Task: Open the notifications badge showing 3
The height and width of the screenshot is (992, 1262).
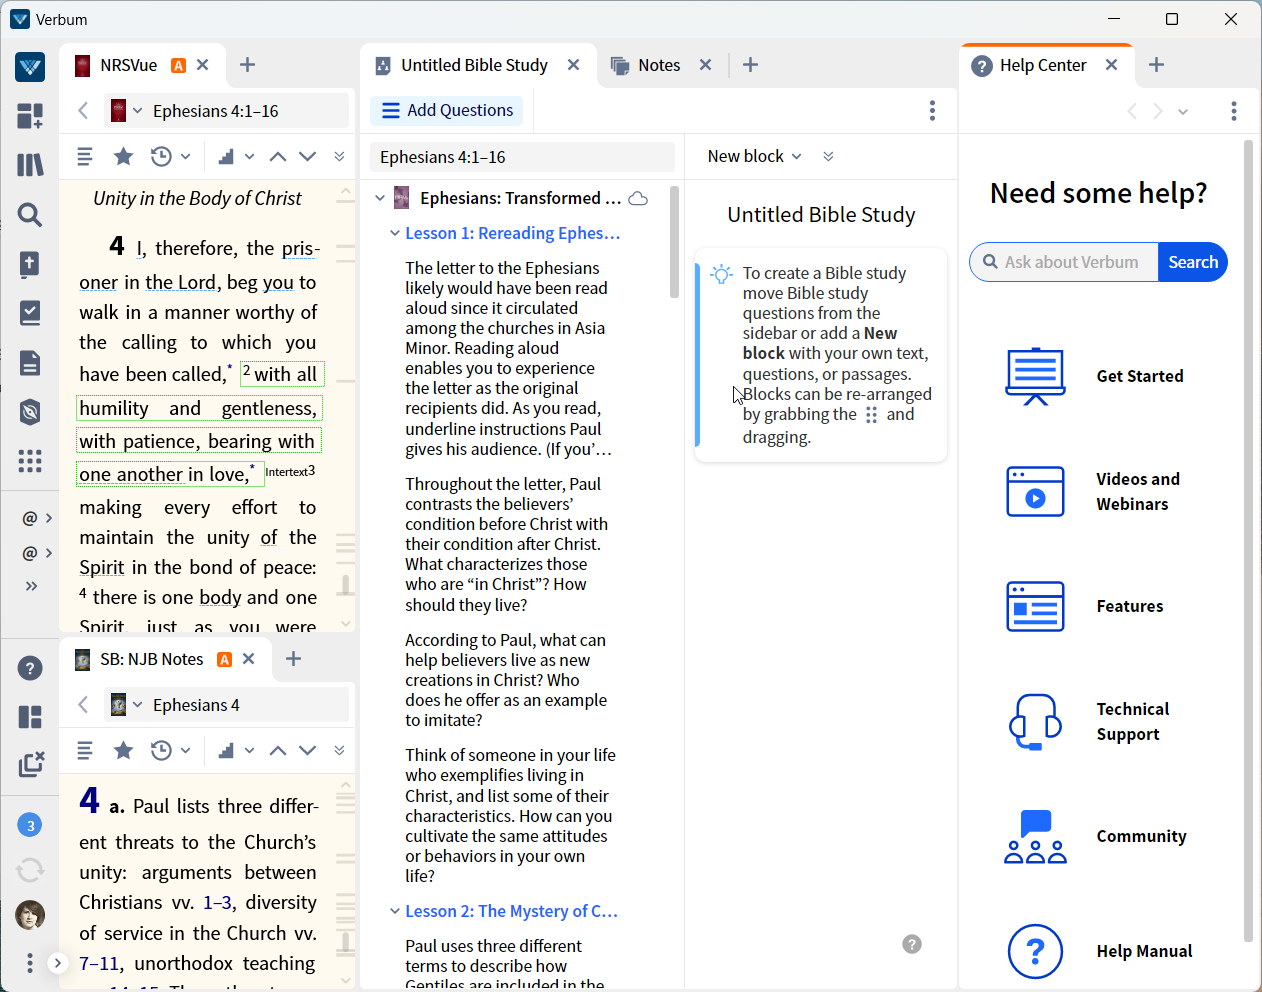Action: [30, 825]
